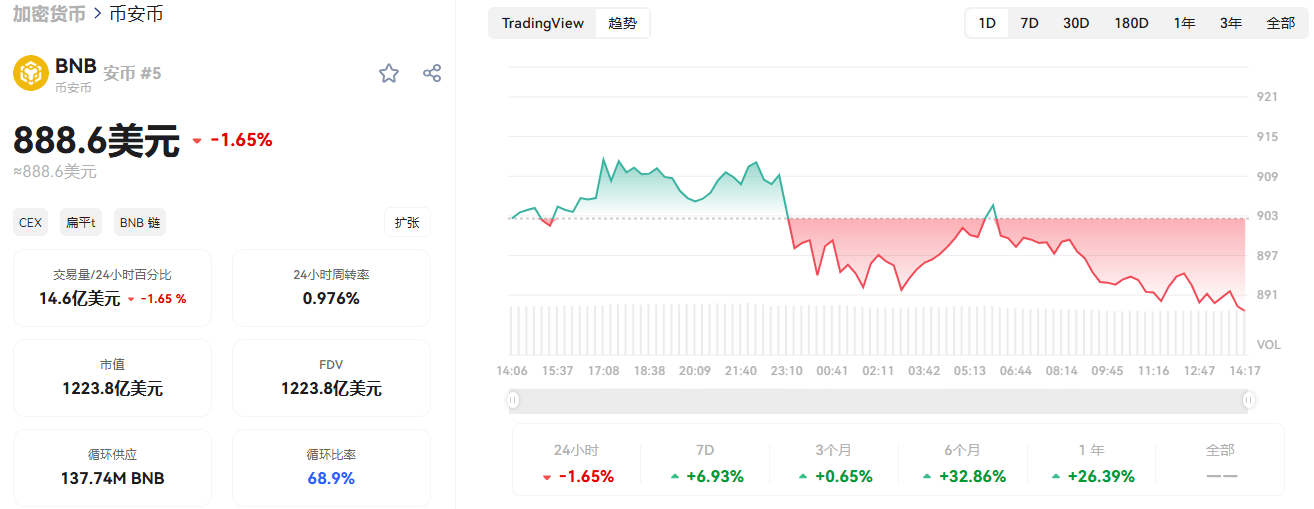Select the 3年 time range

pos(1231,23)
